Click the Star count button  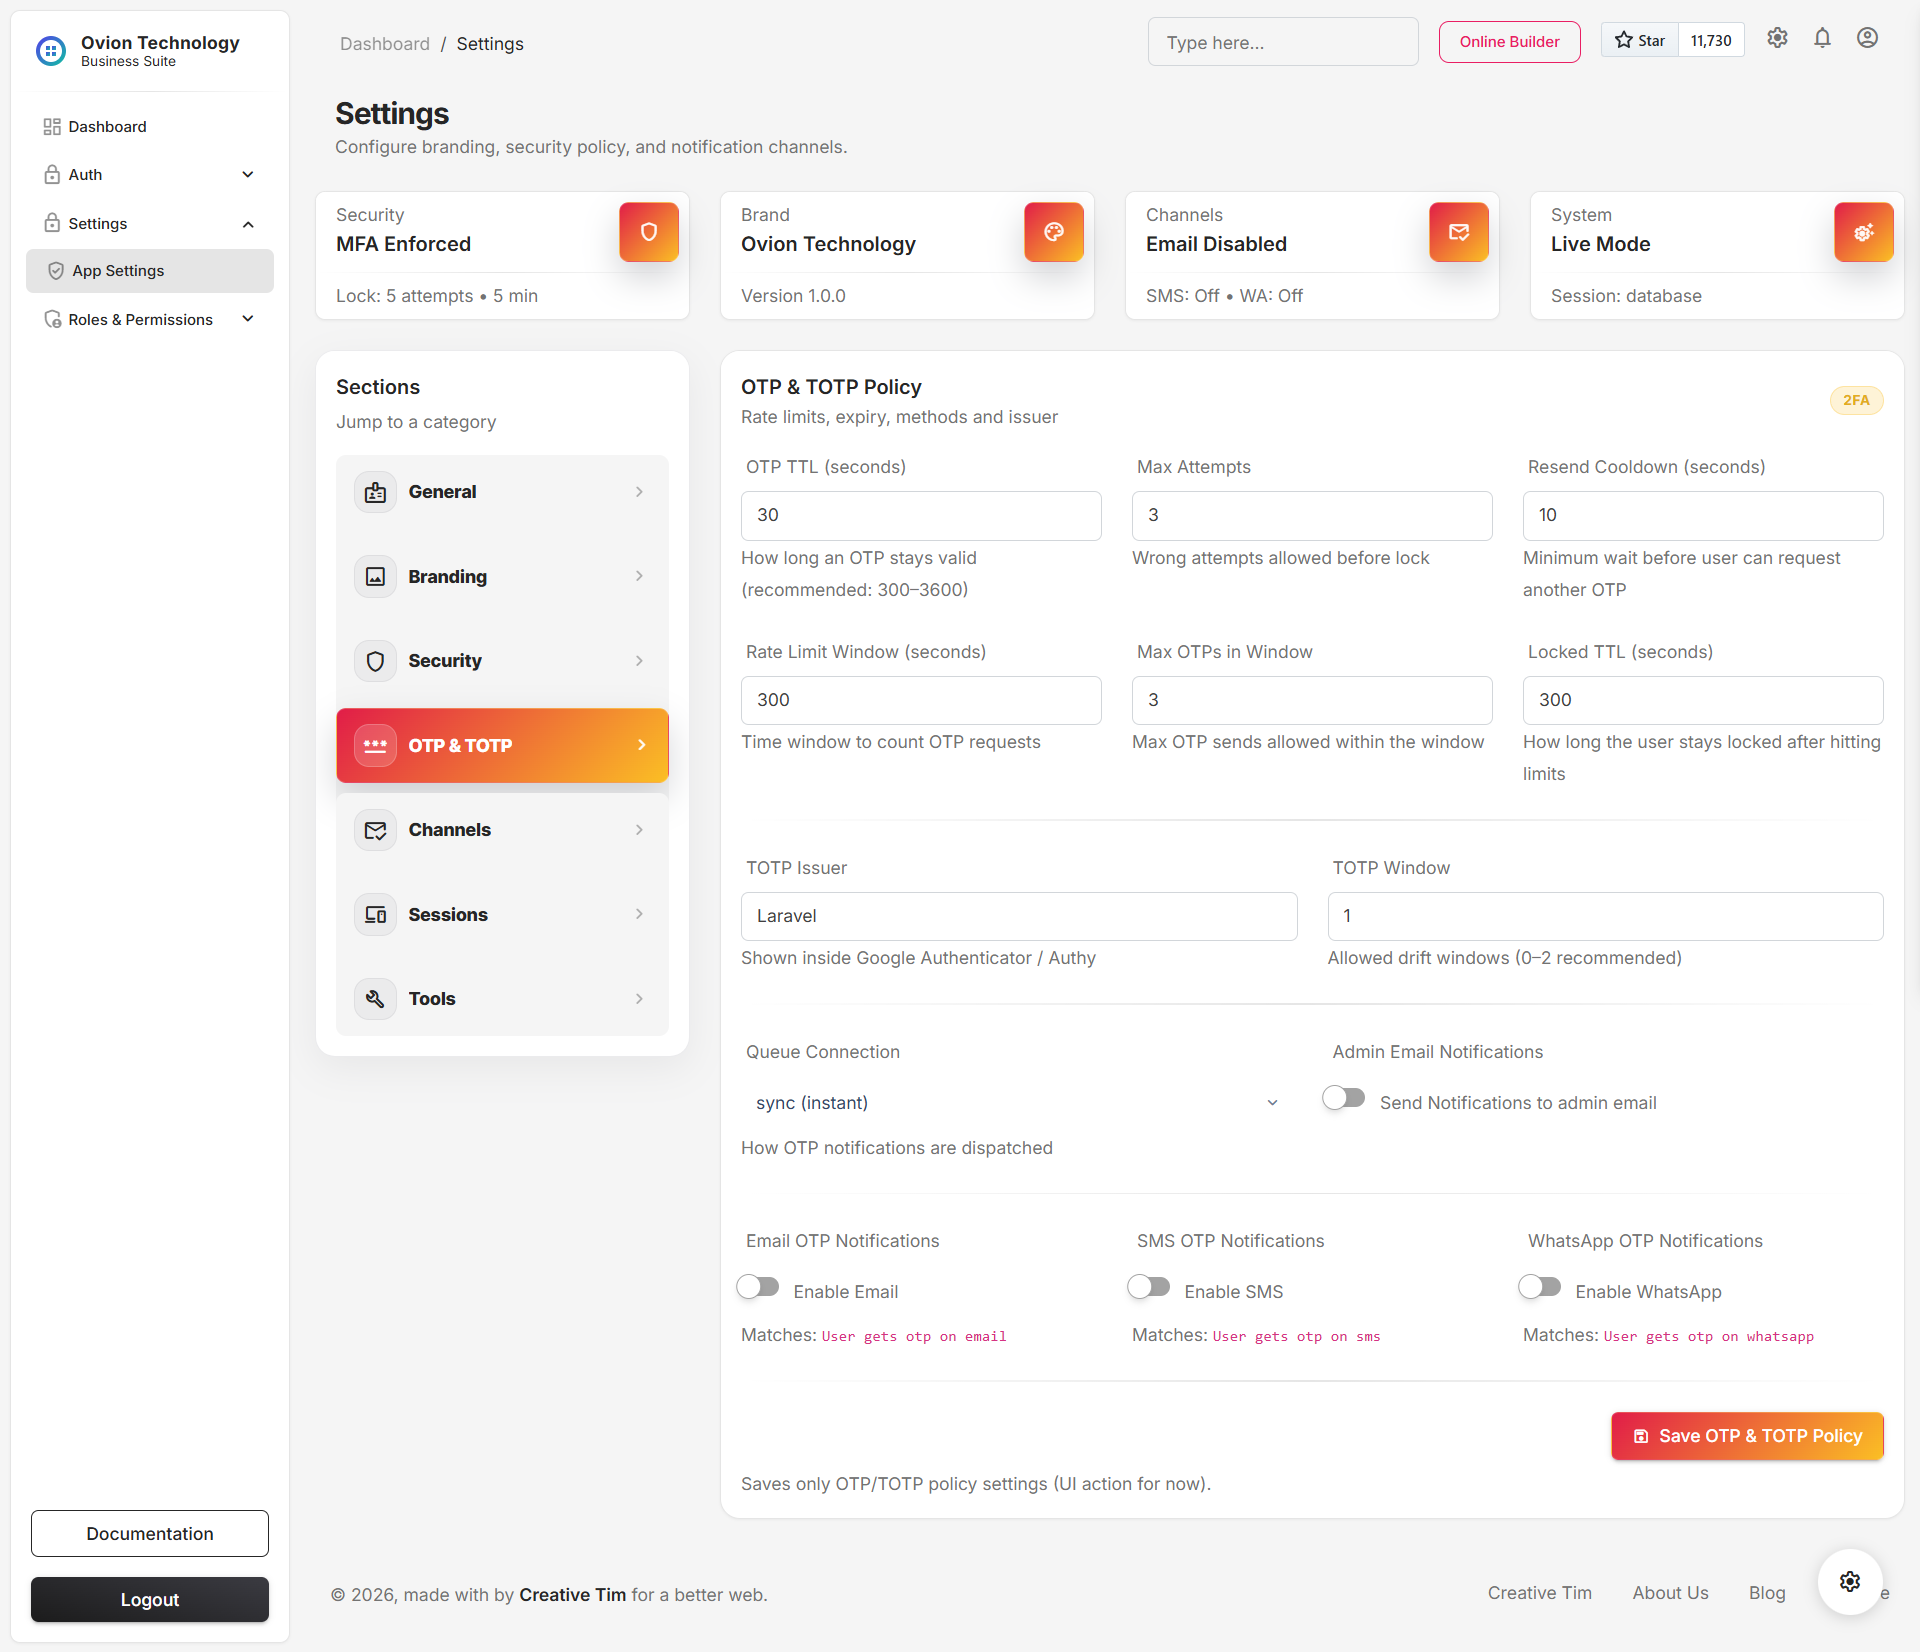1711,40
